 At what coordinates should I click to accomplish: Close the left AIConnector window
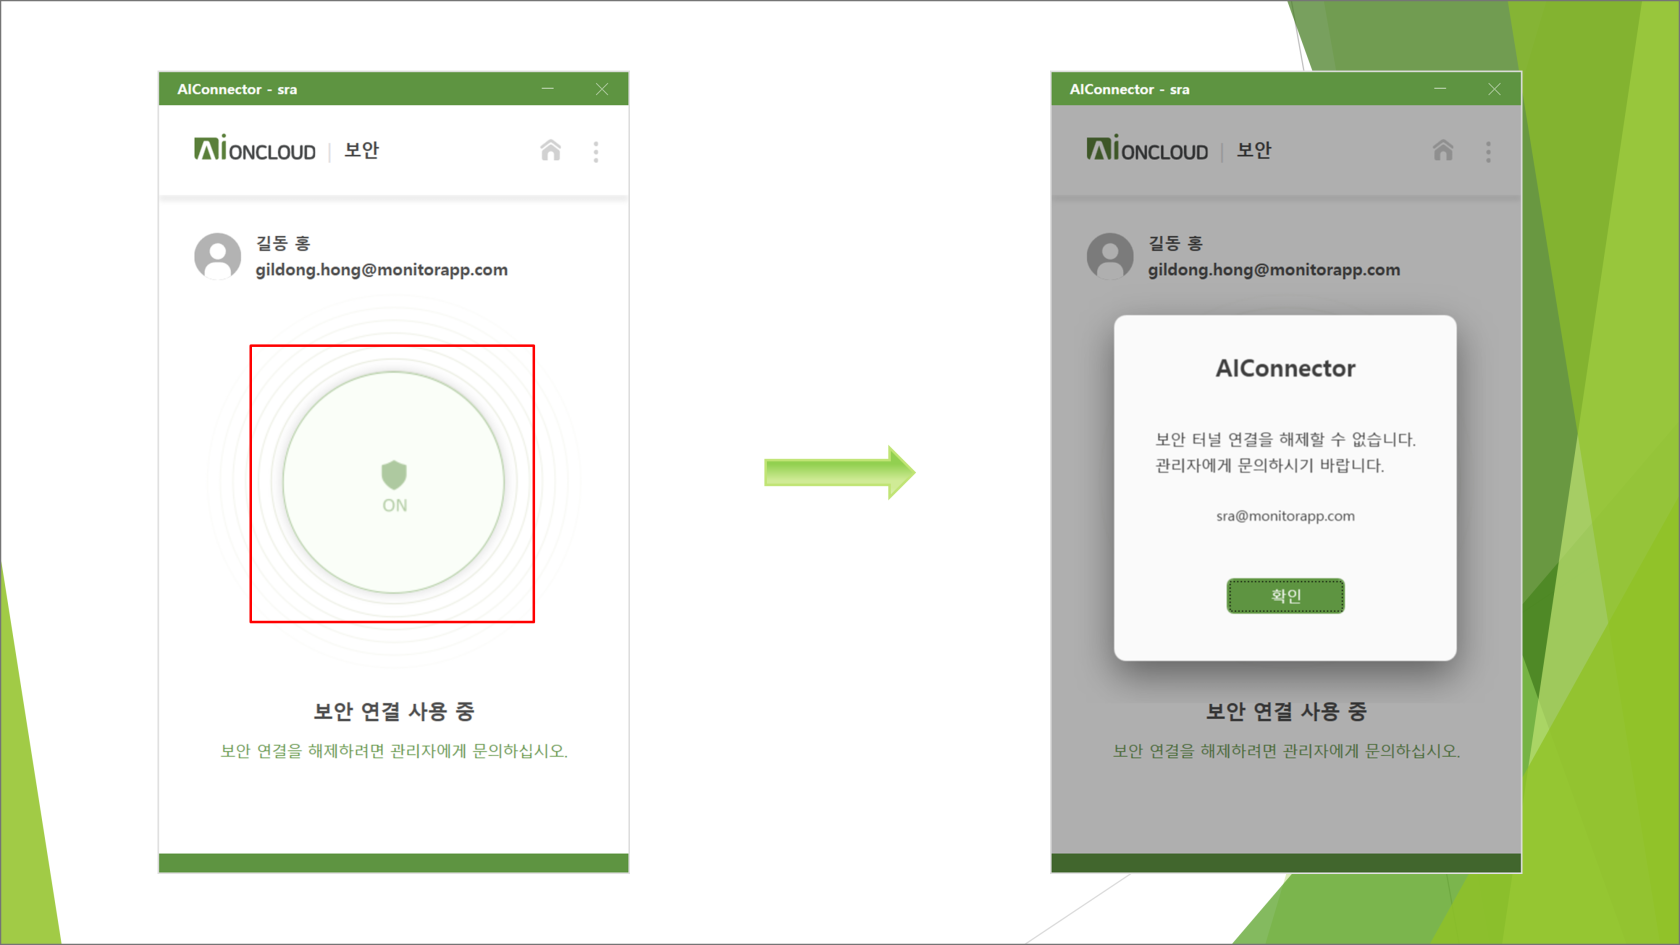click(x=602, y=89)
